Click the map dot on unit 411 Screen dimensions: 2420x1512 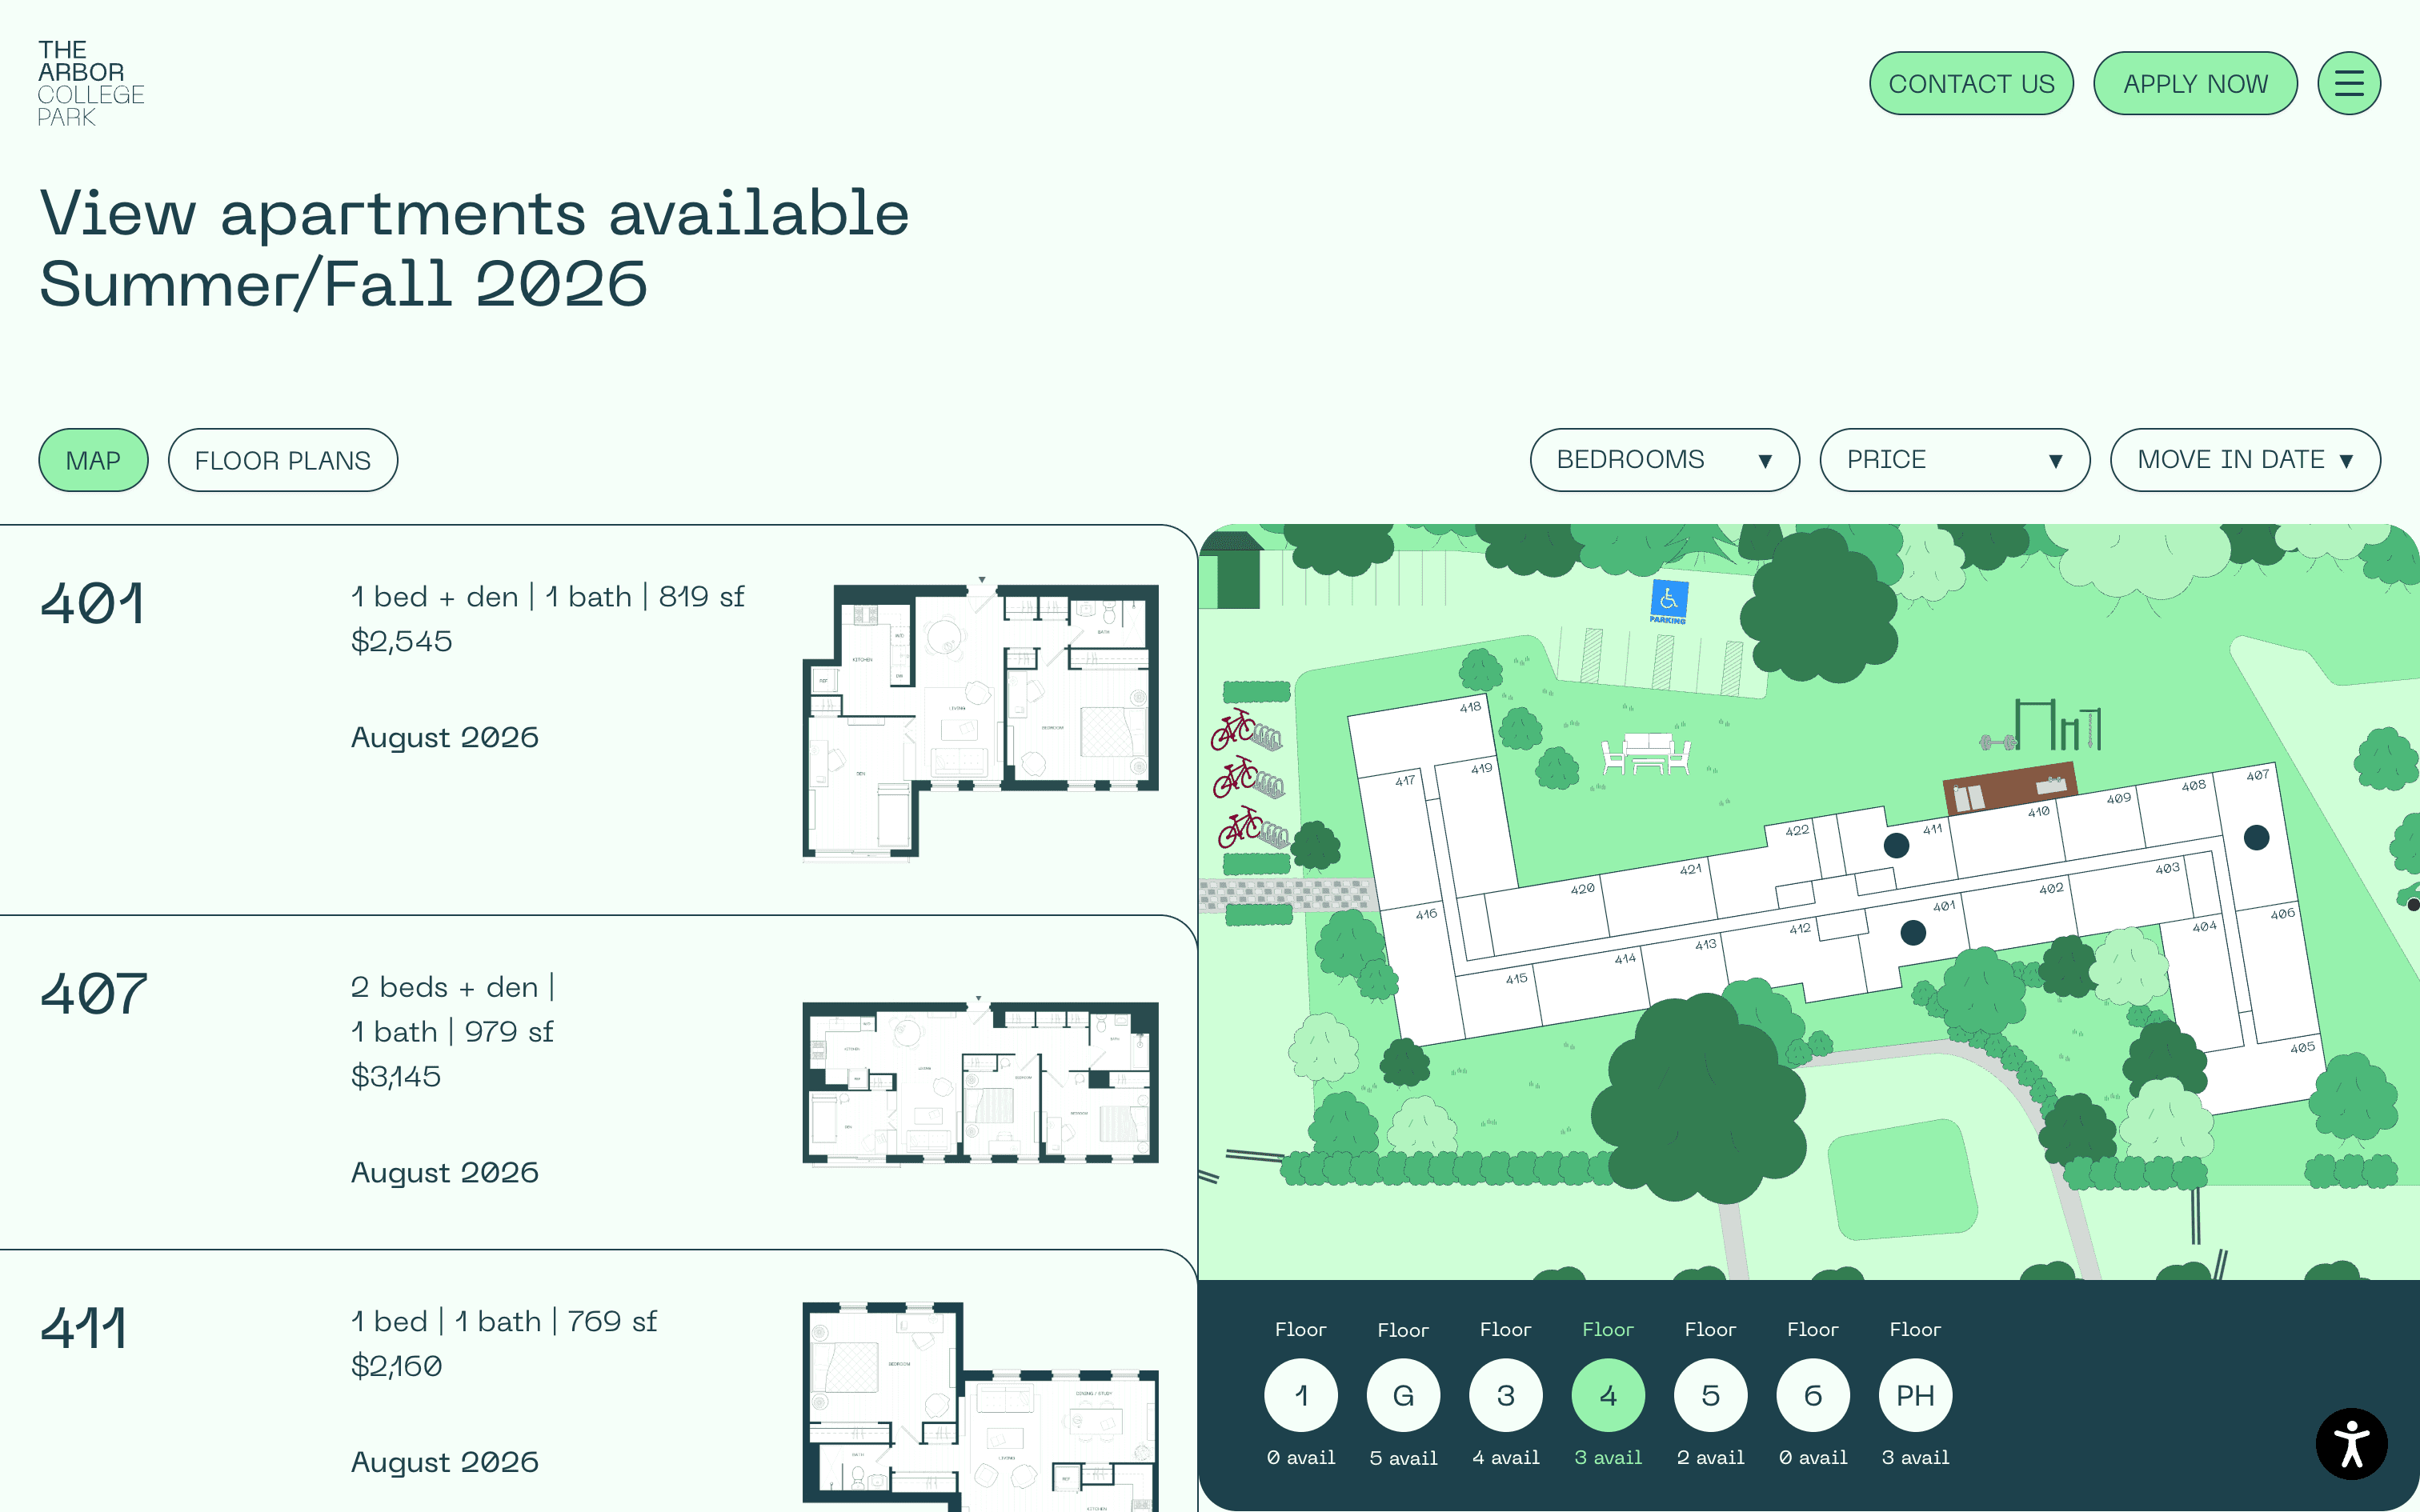click(1896, 845)
